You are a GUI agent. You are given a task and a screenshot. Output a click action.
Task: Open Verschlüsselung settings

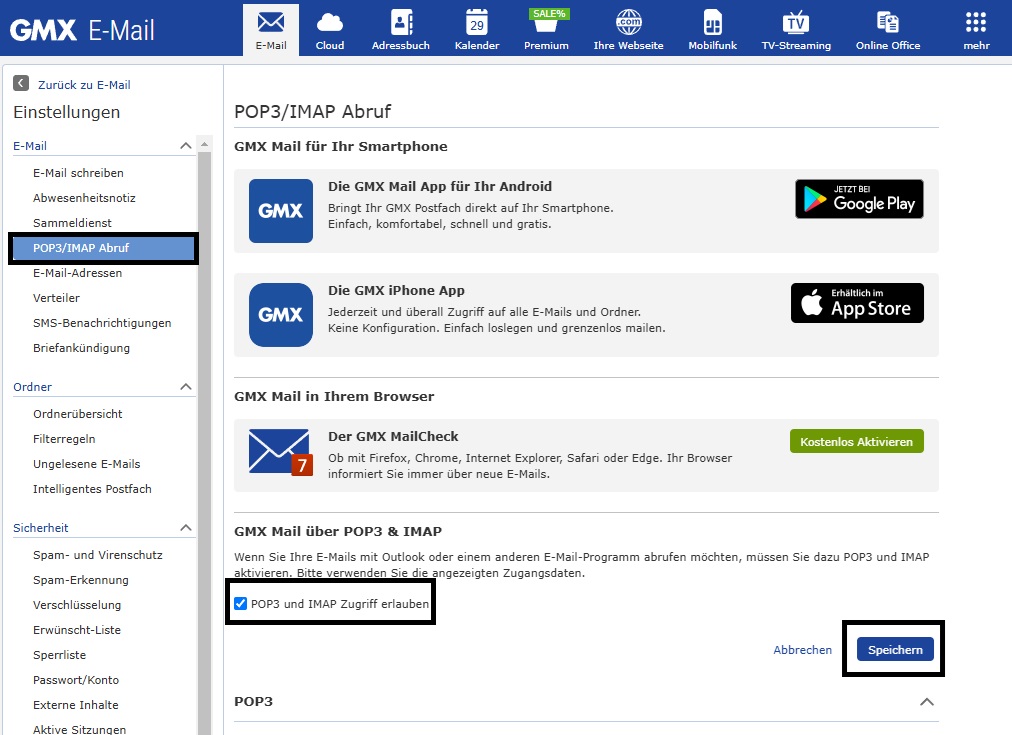pyautogui.click(x=77, y=605)
